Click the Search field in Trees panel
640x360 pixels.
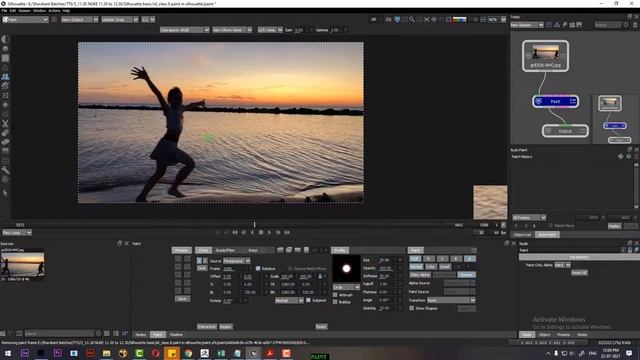click(x=607, y=25)
